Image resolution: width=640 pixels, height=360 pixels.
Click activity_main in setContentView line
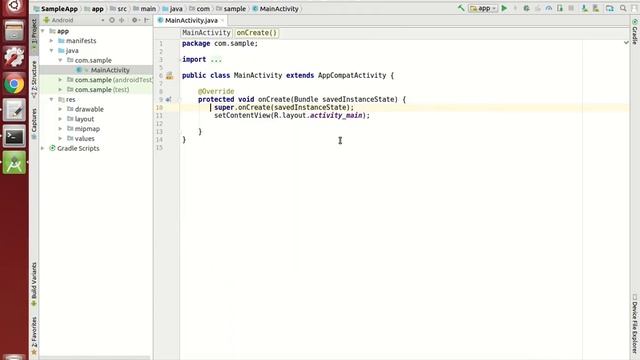336,116
